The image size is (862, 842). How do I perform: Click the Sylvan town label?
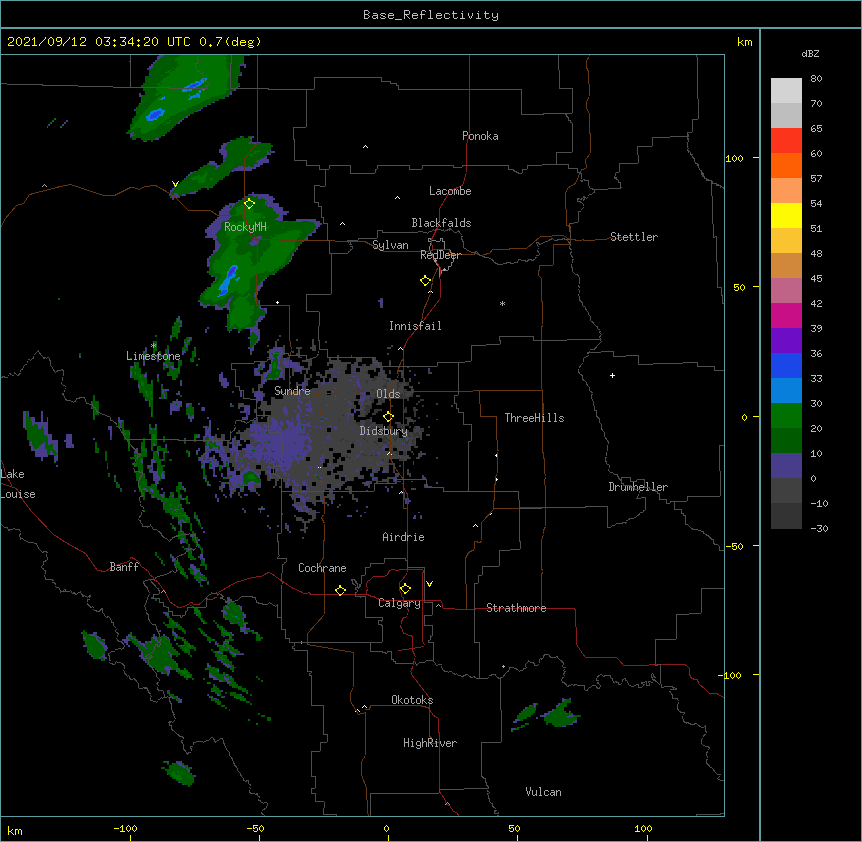(390, 245)
